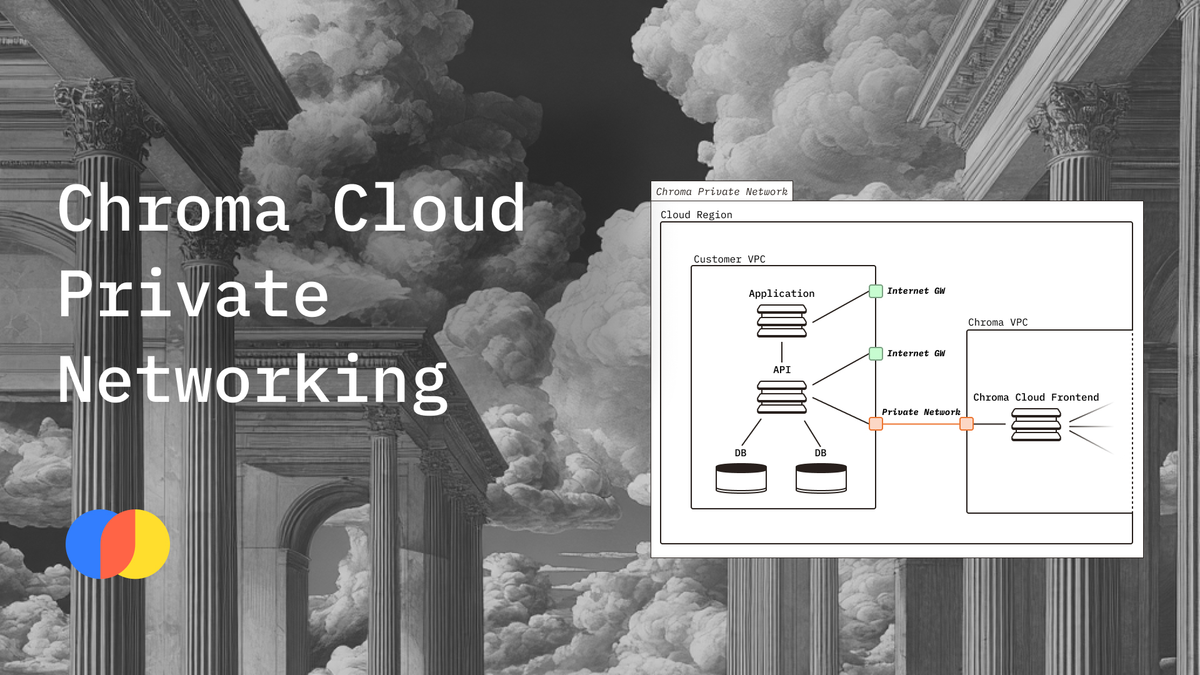The image size is (1200, 675).
Task: Click the Customer VPC label
Action: point(730,259)
